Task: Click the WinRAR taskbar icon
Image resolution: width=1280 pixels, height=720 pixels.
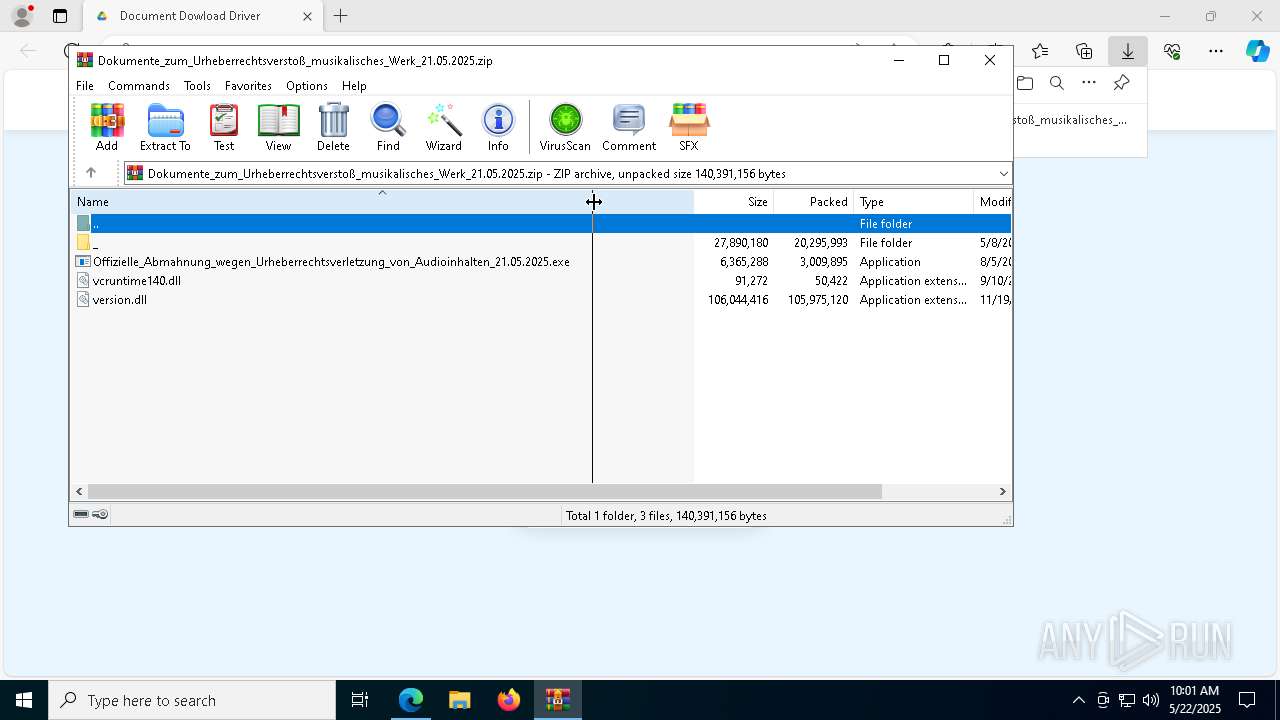Action: (x=558, y=700)
